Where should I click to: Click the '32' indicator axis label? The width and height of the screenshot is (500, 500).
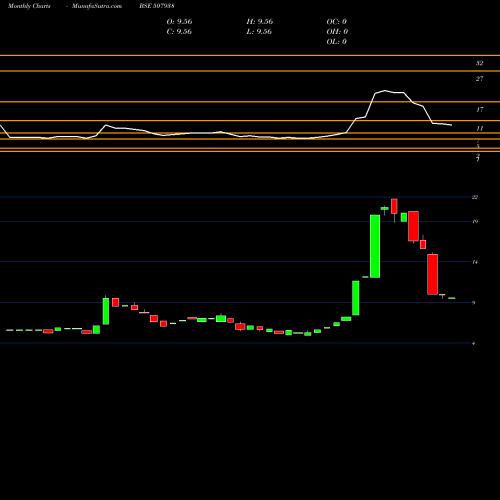(479, 63)
